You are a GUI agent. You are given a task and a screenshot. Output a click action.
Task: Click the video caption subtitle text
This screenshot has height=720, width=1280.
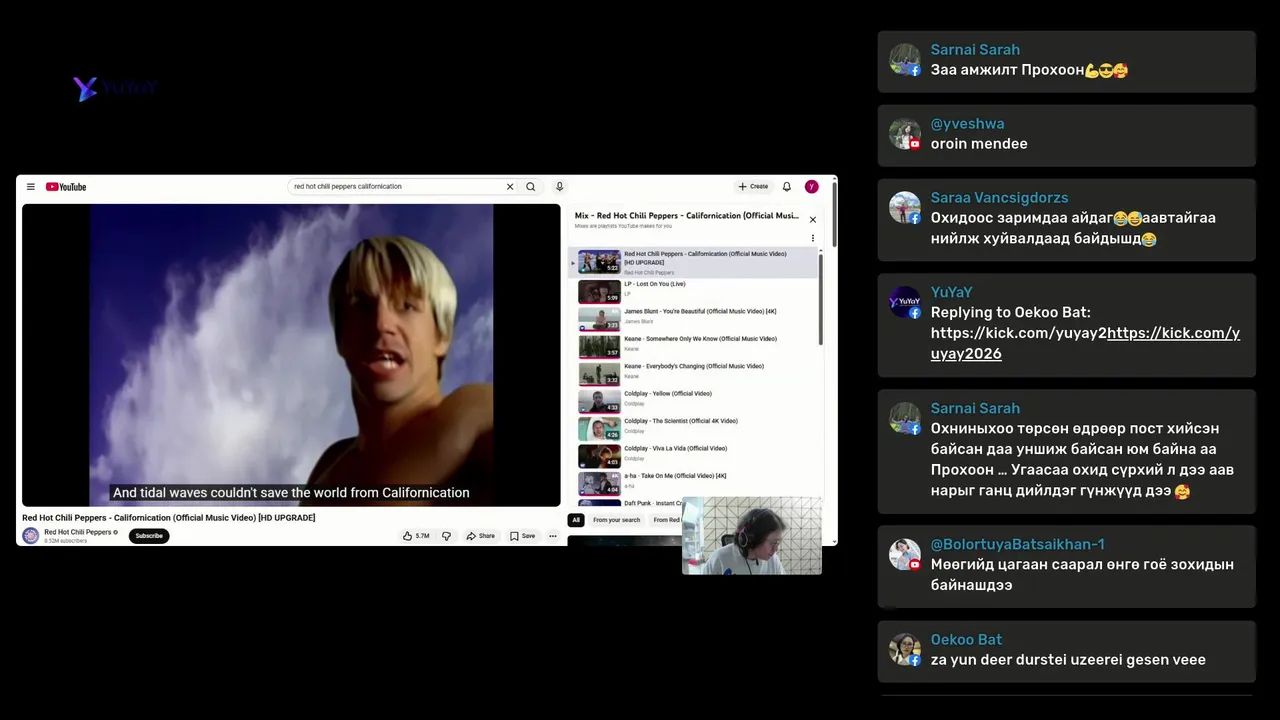click(x=291, y=493)
